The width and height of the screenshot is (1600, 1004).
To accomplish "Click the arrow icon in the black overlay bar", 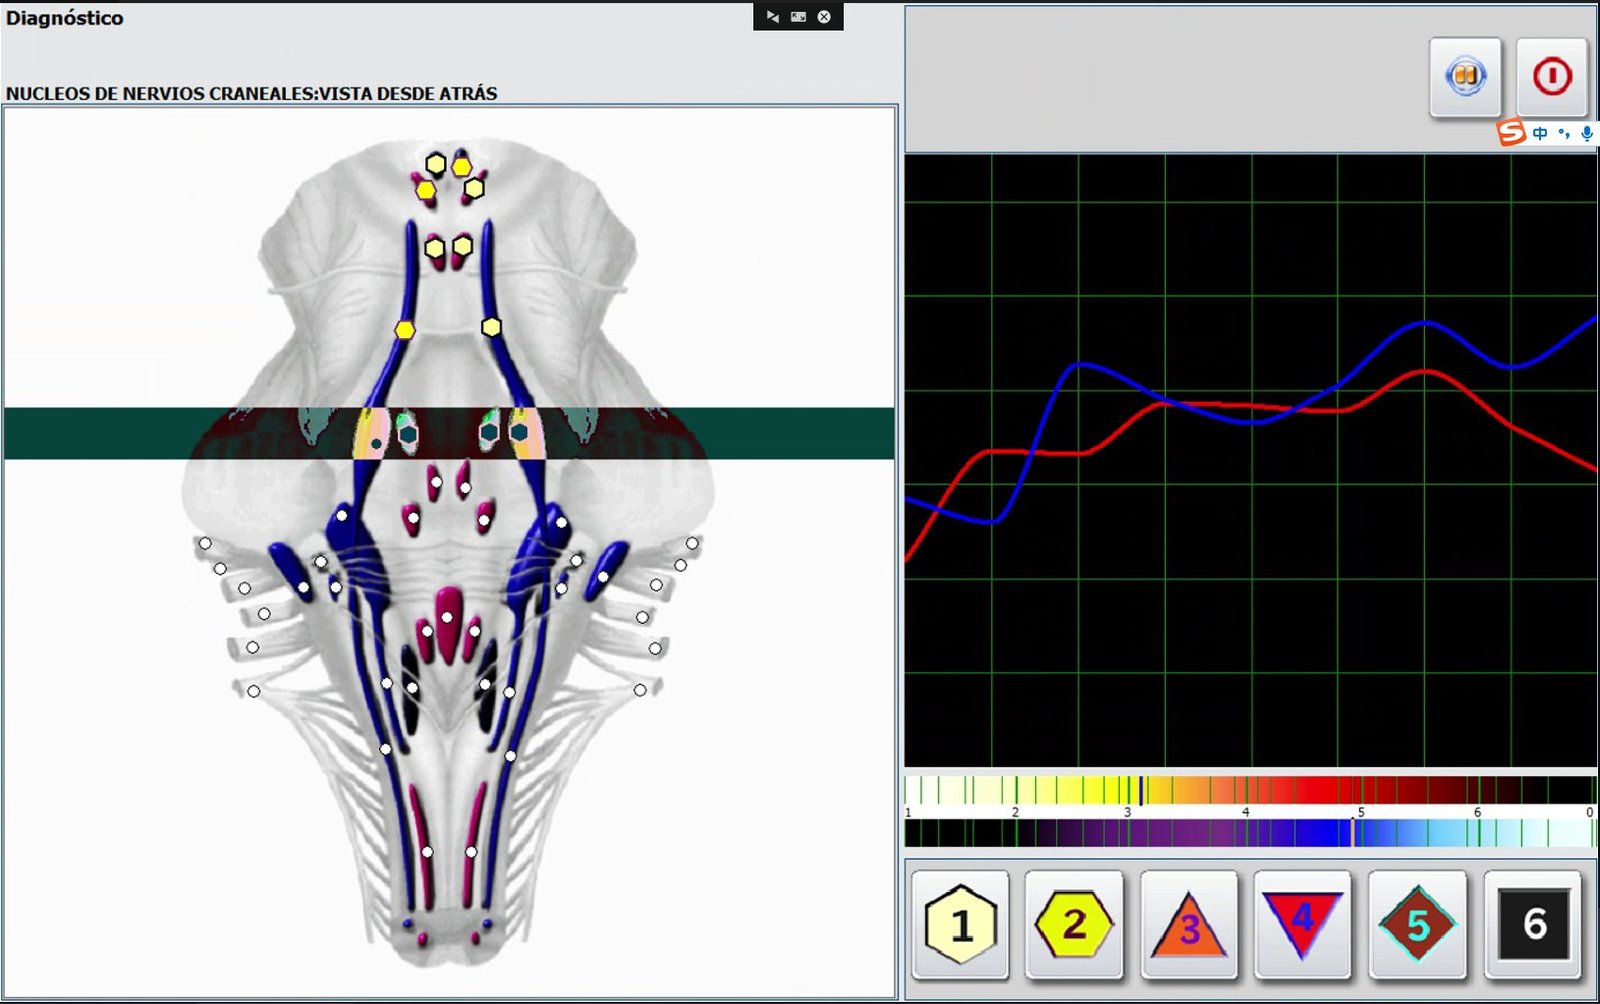I will click(772, 17).
